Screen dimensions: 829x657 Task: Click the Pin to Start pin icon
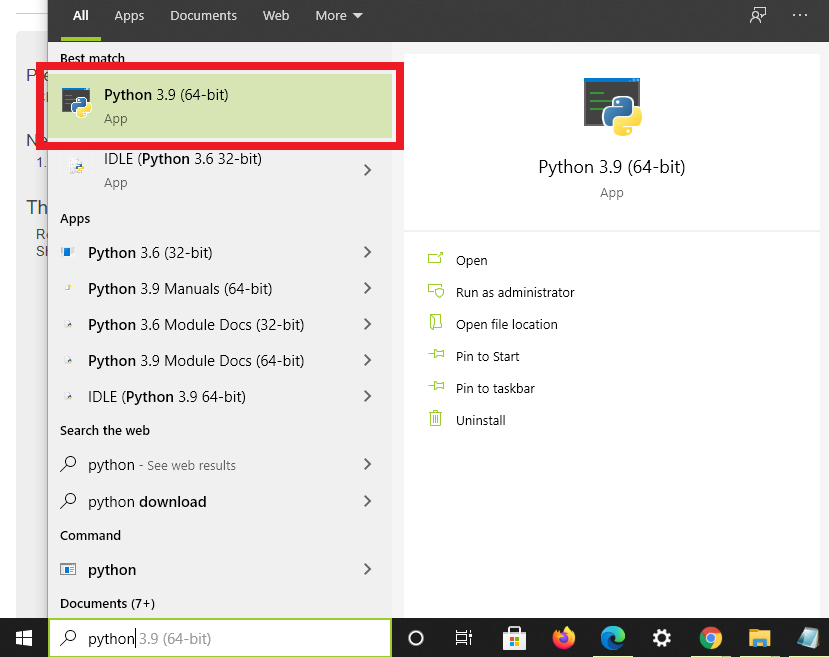tap(436, 354)
